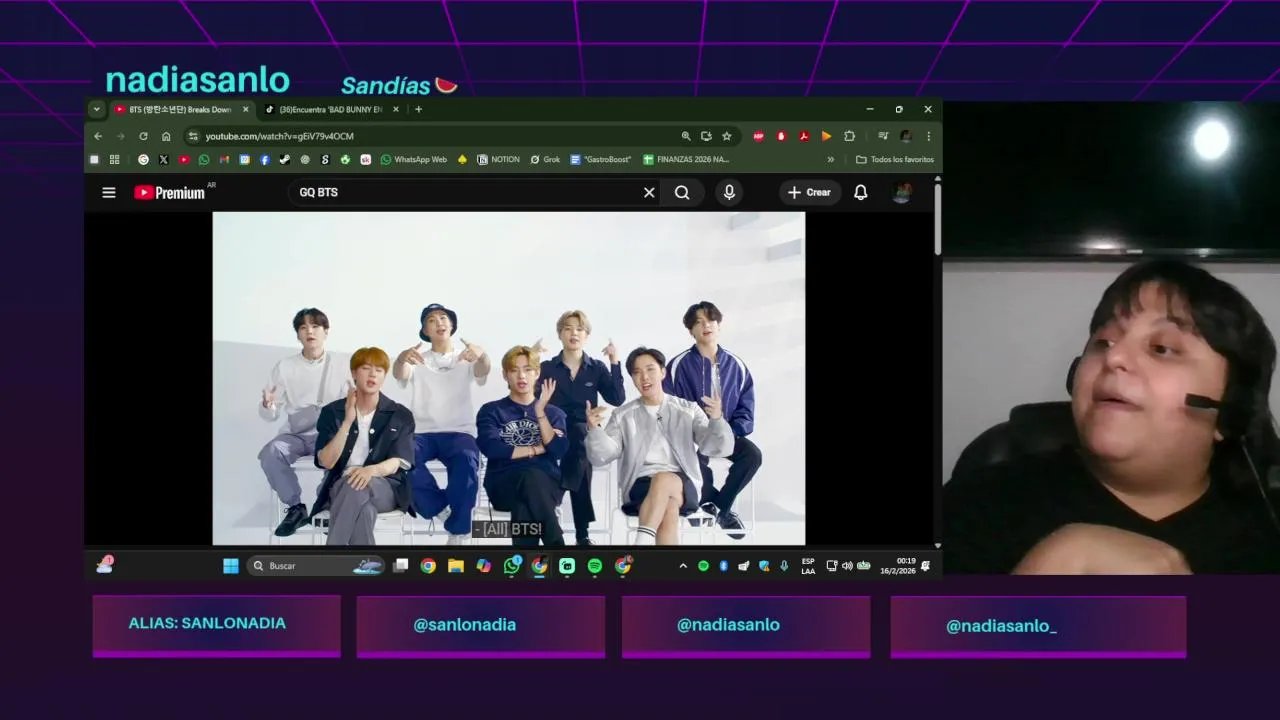Open the YouTube bookmark

pos(184,159)
